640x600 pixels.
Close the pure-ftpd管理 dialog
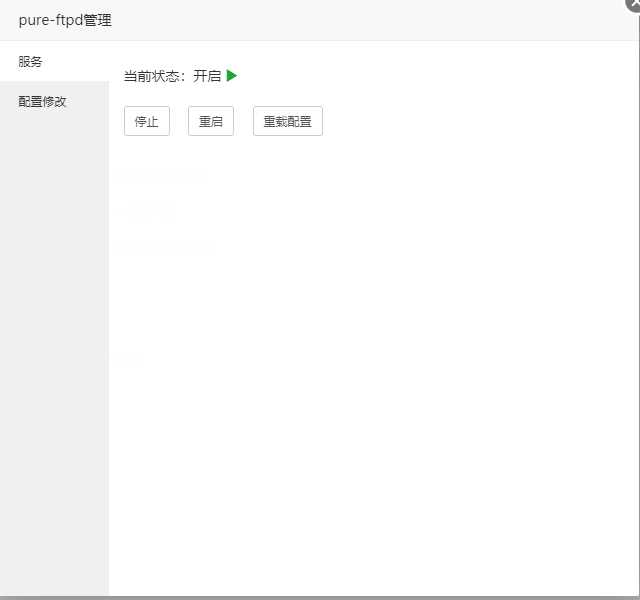633,4
